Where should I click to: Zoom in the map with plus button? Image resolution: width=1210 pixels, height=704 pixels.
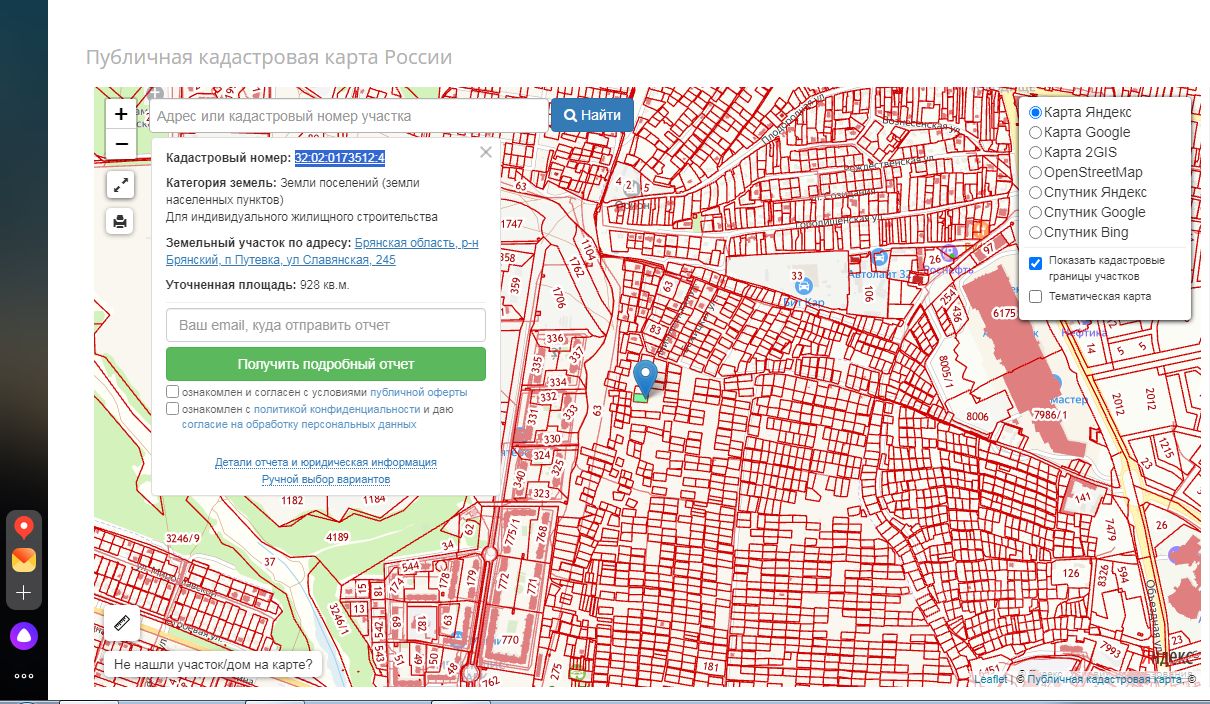coord(121,114)
